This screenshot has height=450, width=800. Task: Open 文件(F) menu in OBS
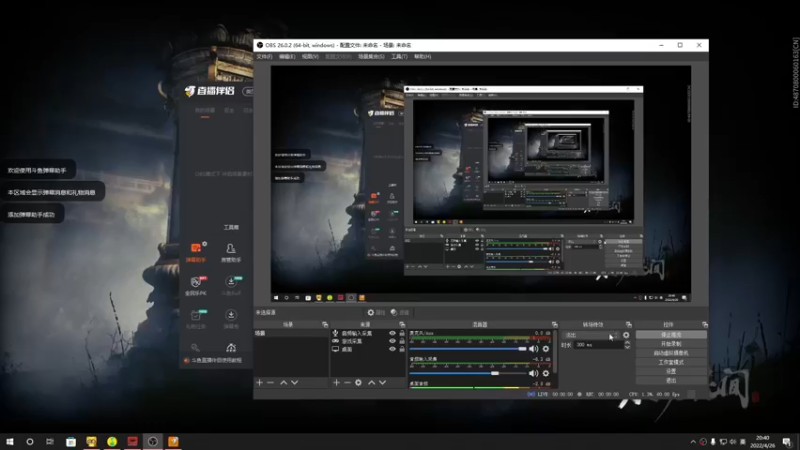click(264, 57)
